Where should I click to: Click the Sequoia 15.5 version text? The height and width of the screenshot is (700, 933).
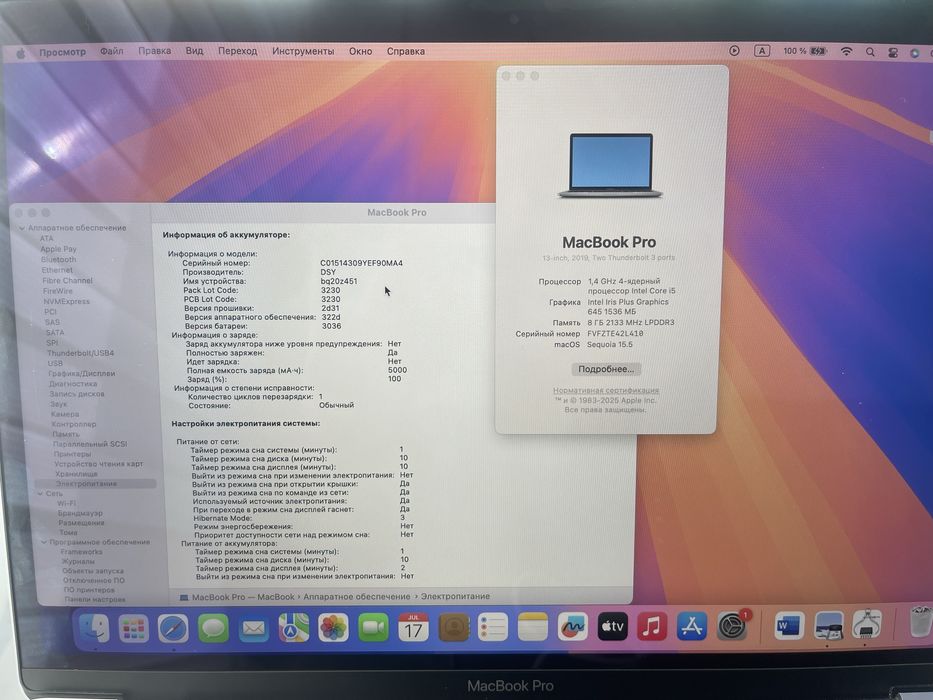pyautogui.click(x=610, y=344)
